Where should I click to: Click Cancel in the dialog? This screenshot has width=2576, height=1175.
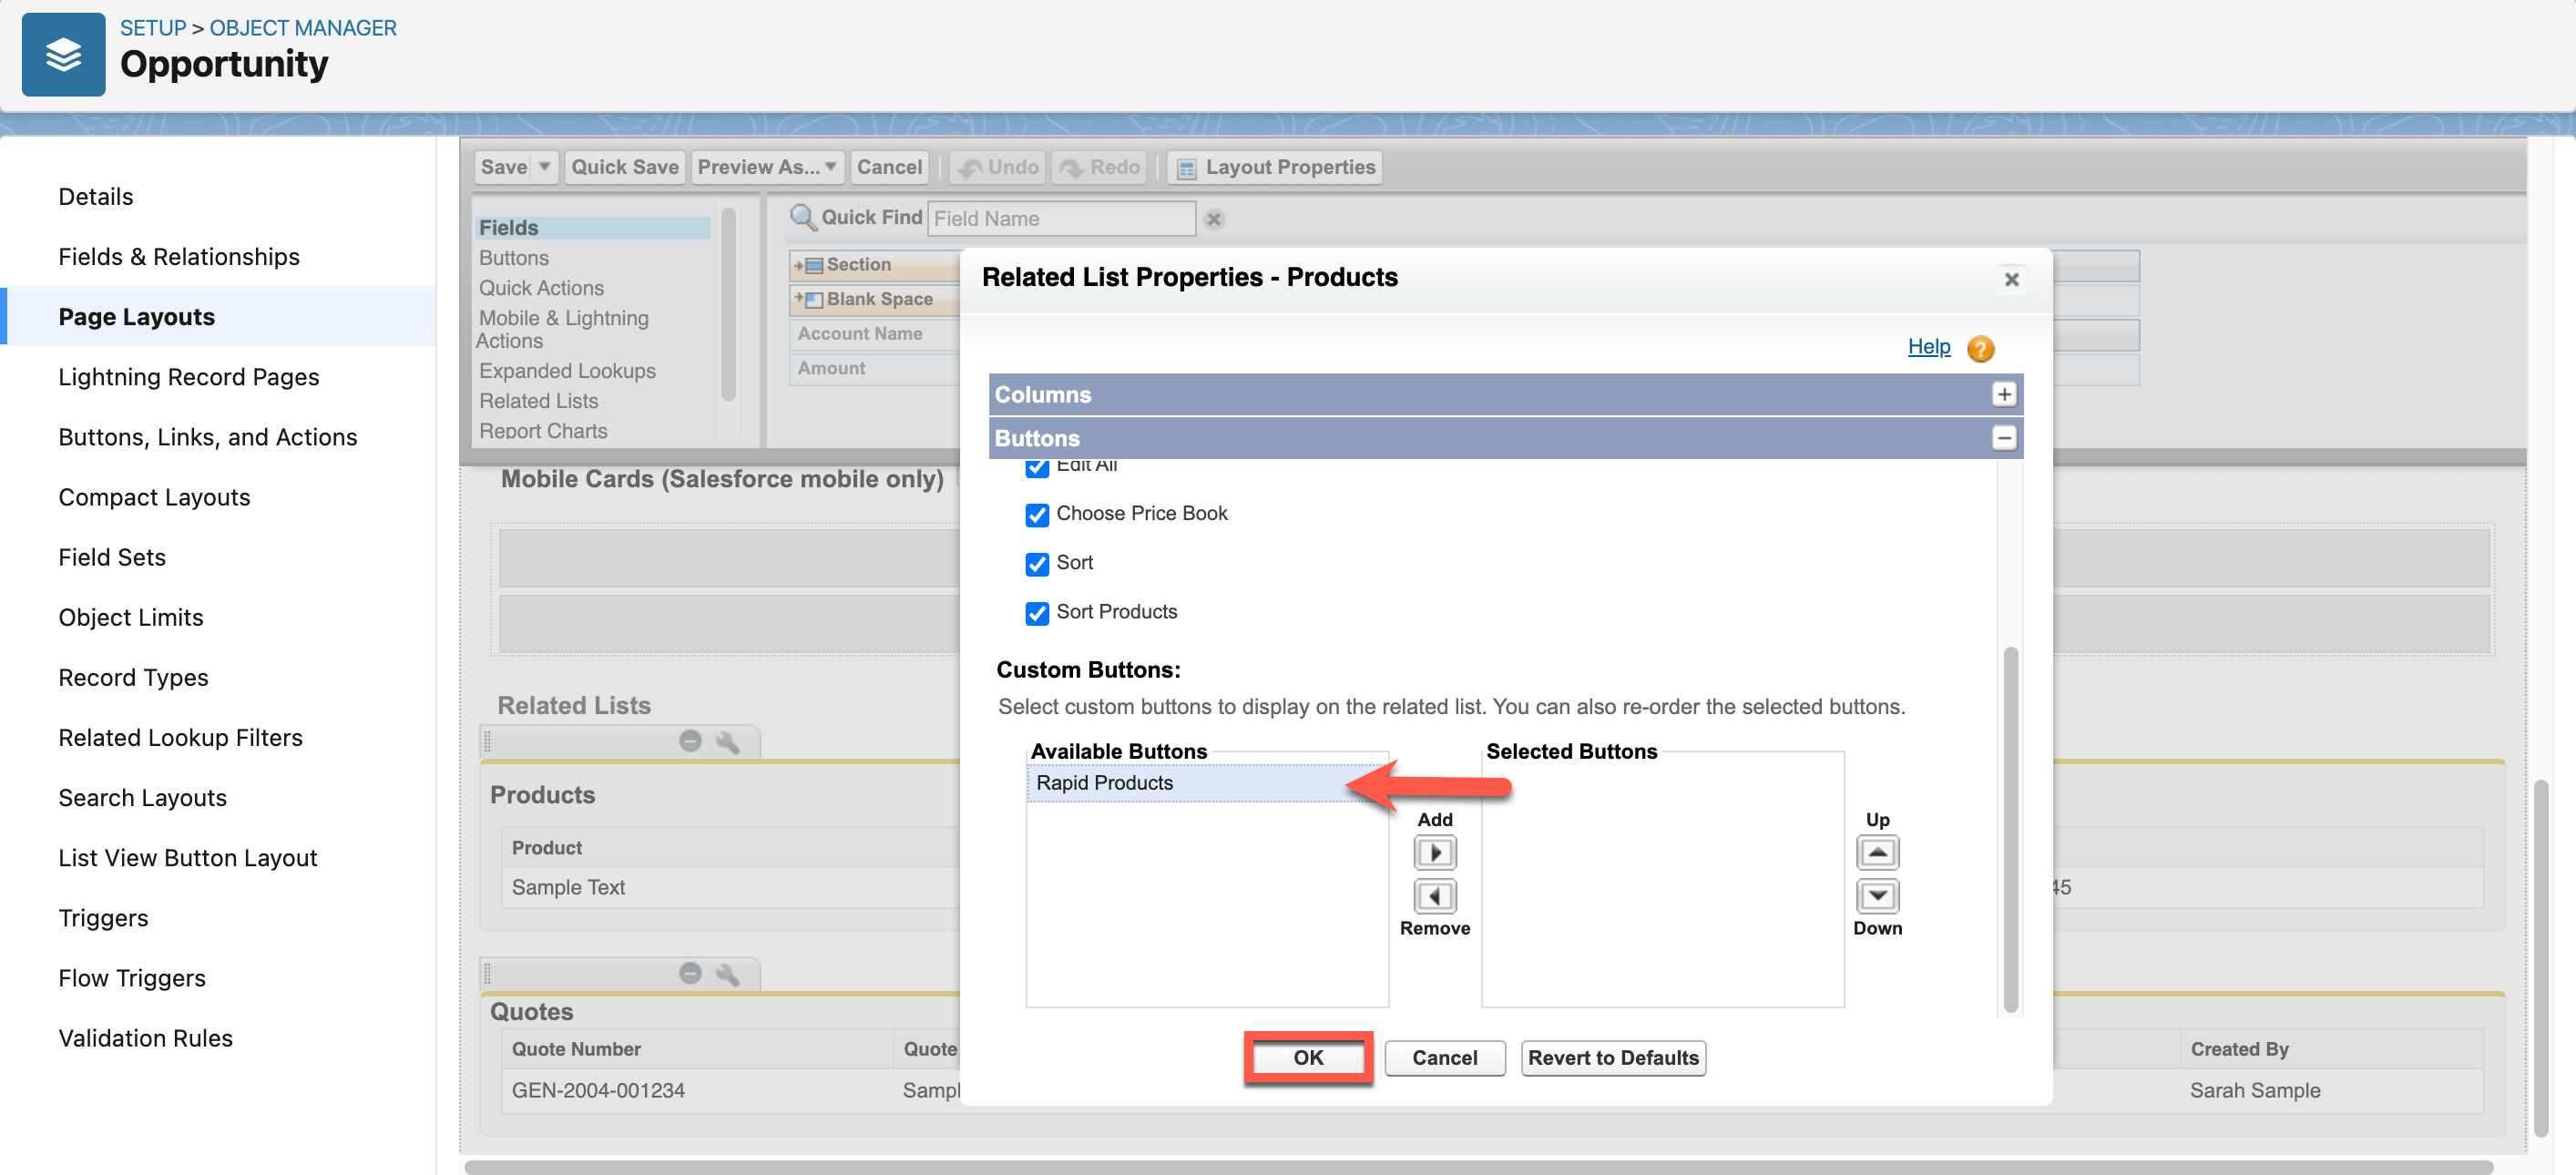(1444, 1057)
